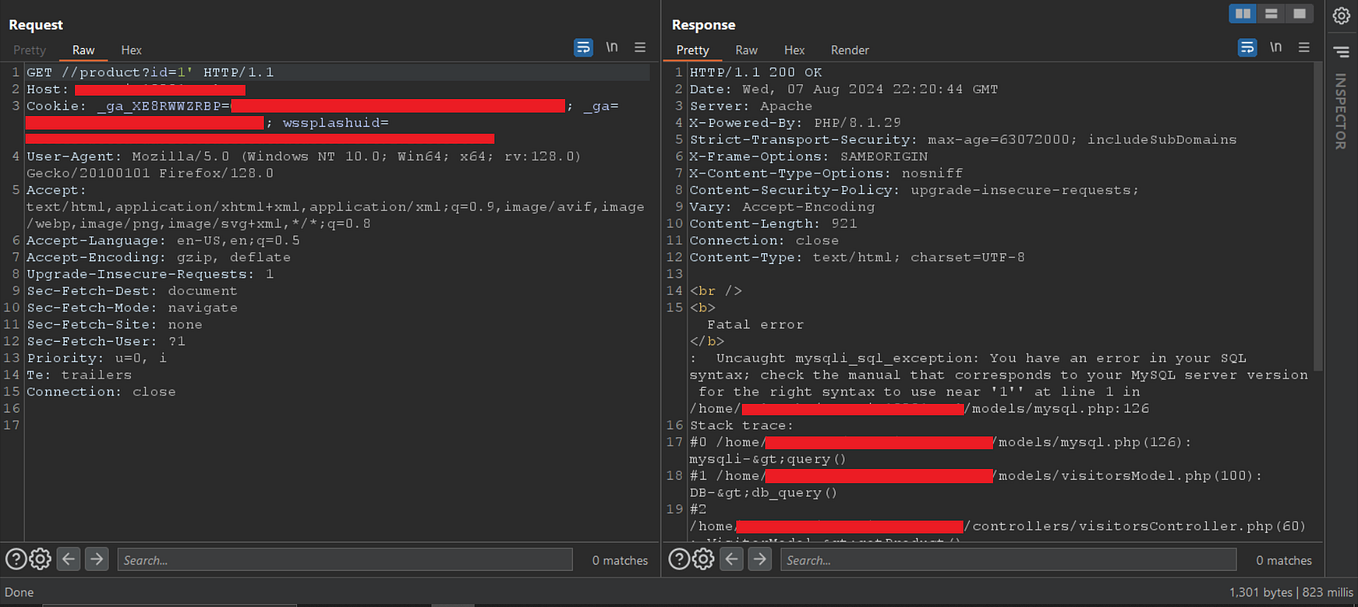
Task: Select the side-by-side layout view
Action: (x=1243, y=13)
